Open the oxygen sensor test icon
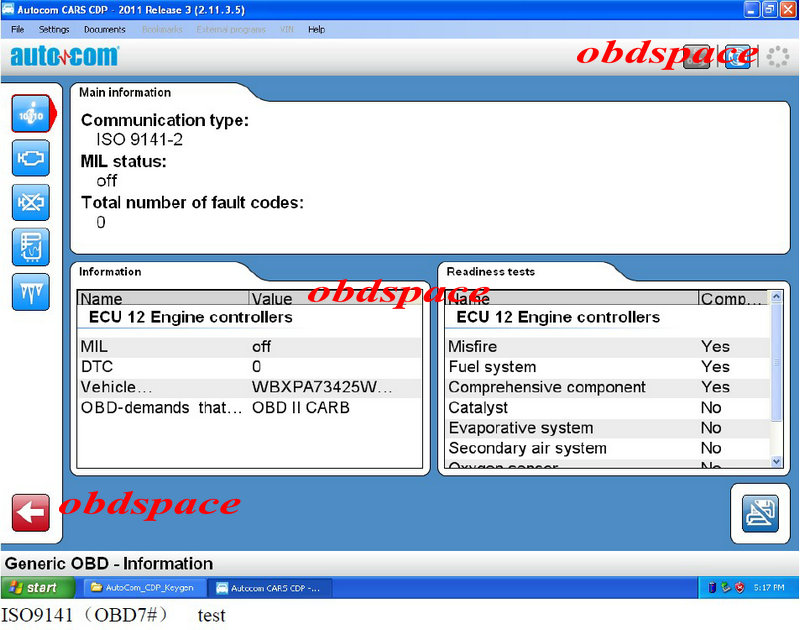Viewport: 800px width, 630px height. (x=31, y=292)
